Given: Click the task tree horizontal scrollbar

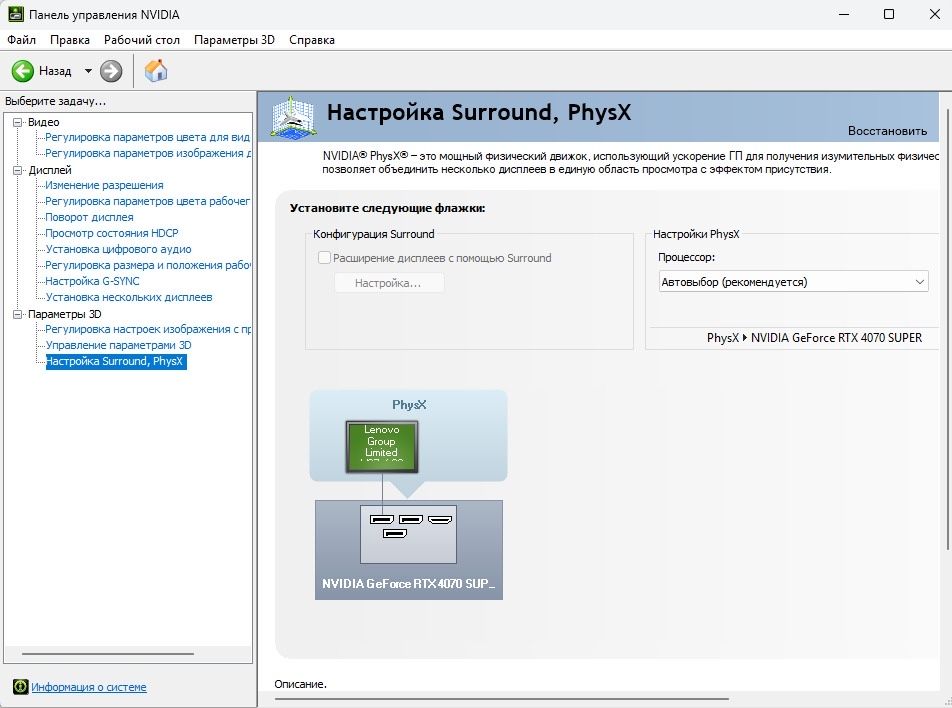Looking at the screenshot, I should (108, 654).
